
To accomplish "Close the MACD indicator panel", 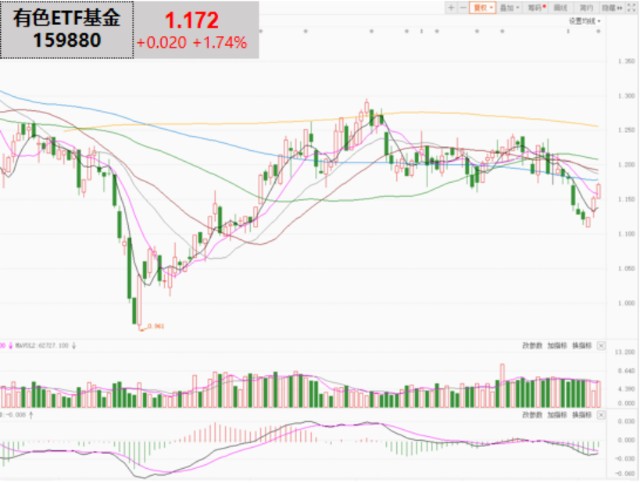I will pyautogui.click(x=601, y=415).
